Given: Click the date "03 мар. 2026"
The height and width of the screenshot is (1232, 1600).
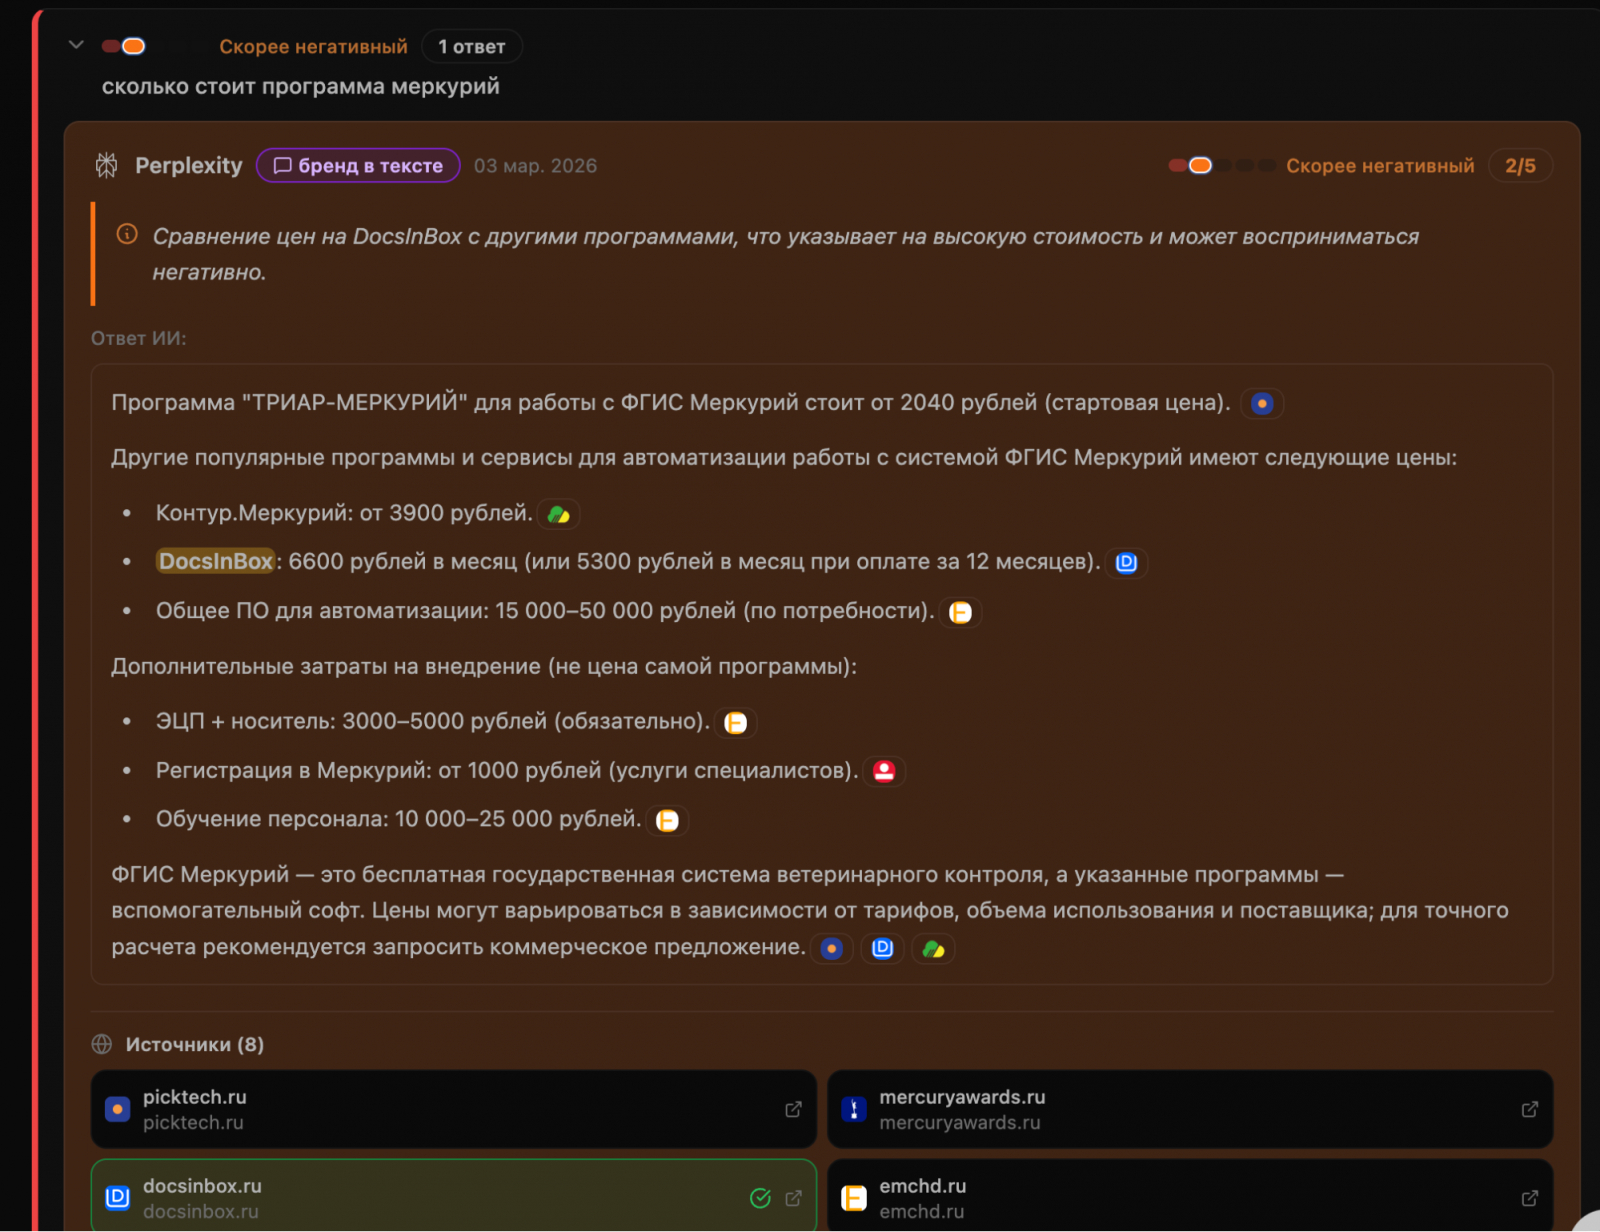Looking at the screenshot, I should tap(535, 166).
